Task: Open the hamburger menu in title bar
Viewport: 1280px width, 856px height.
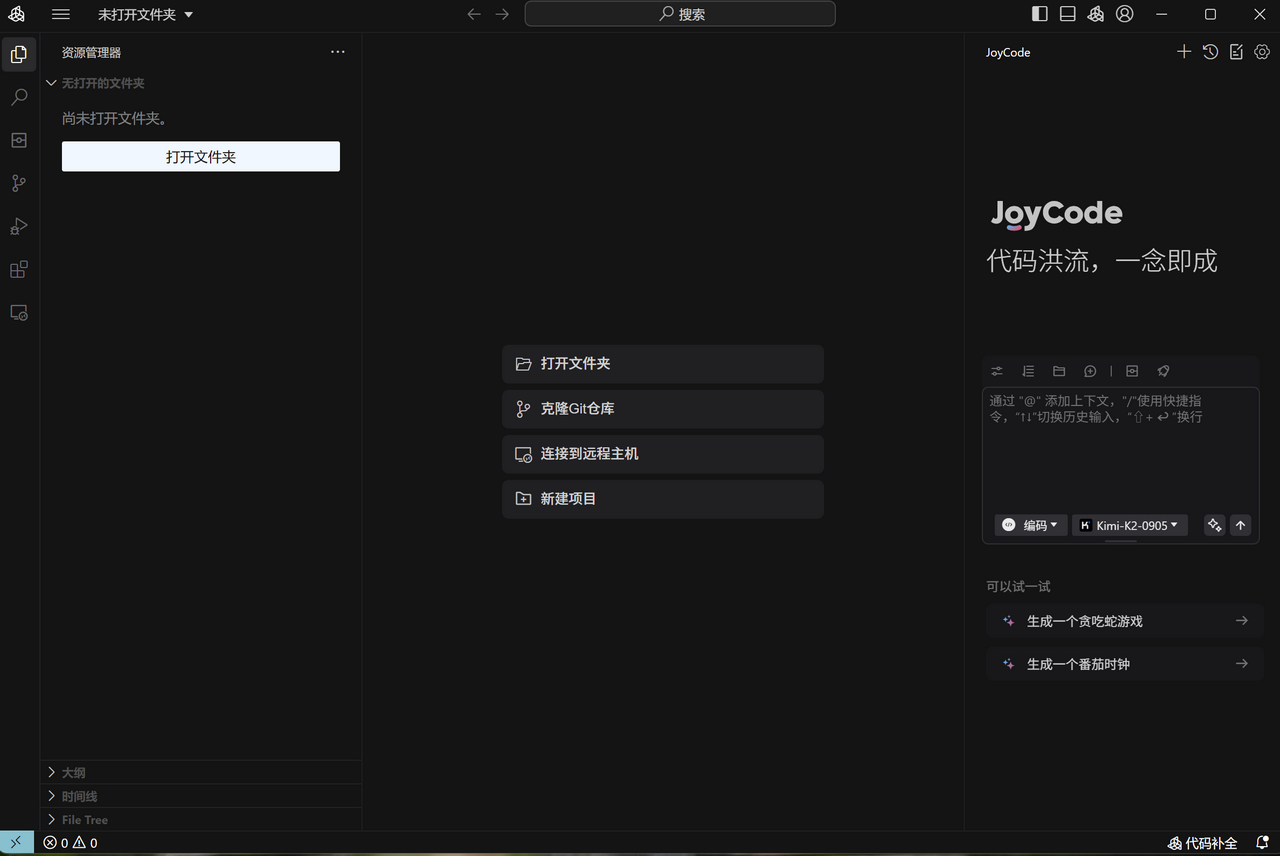Action: [x=60, y=14]
